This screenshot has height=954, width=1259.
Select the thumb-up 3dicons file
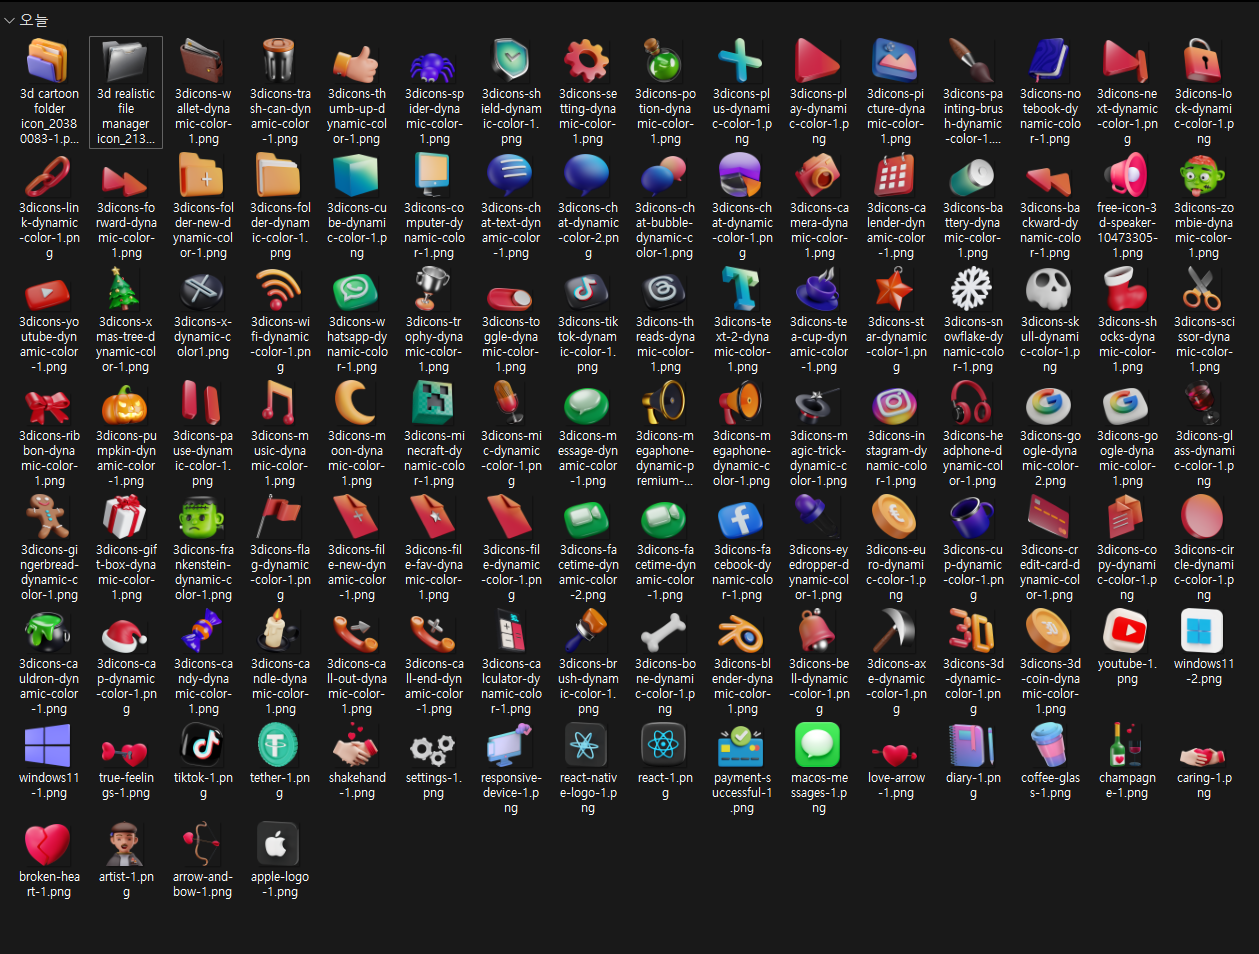tap(357, 92)
